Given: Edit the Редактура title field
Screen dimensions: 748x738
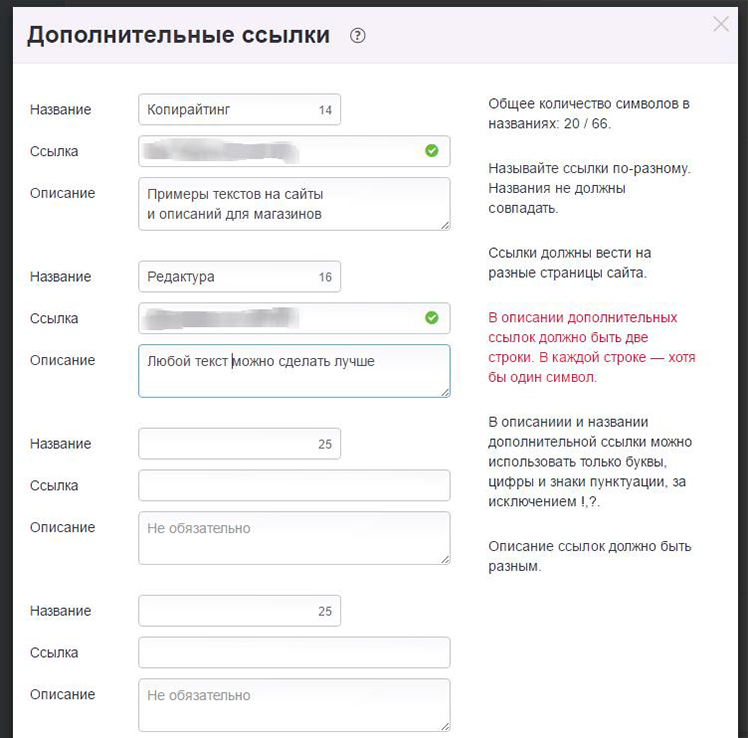Looking at the screenshot, I should (239, 277).
